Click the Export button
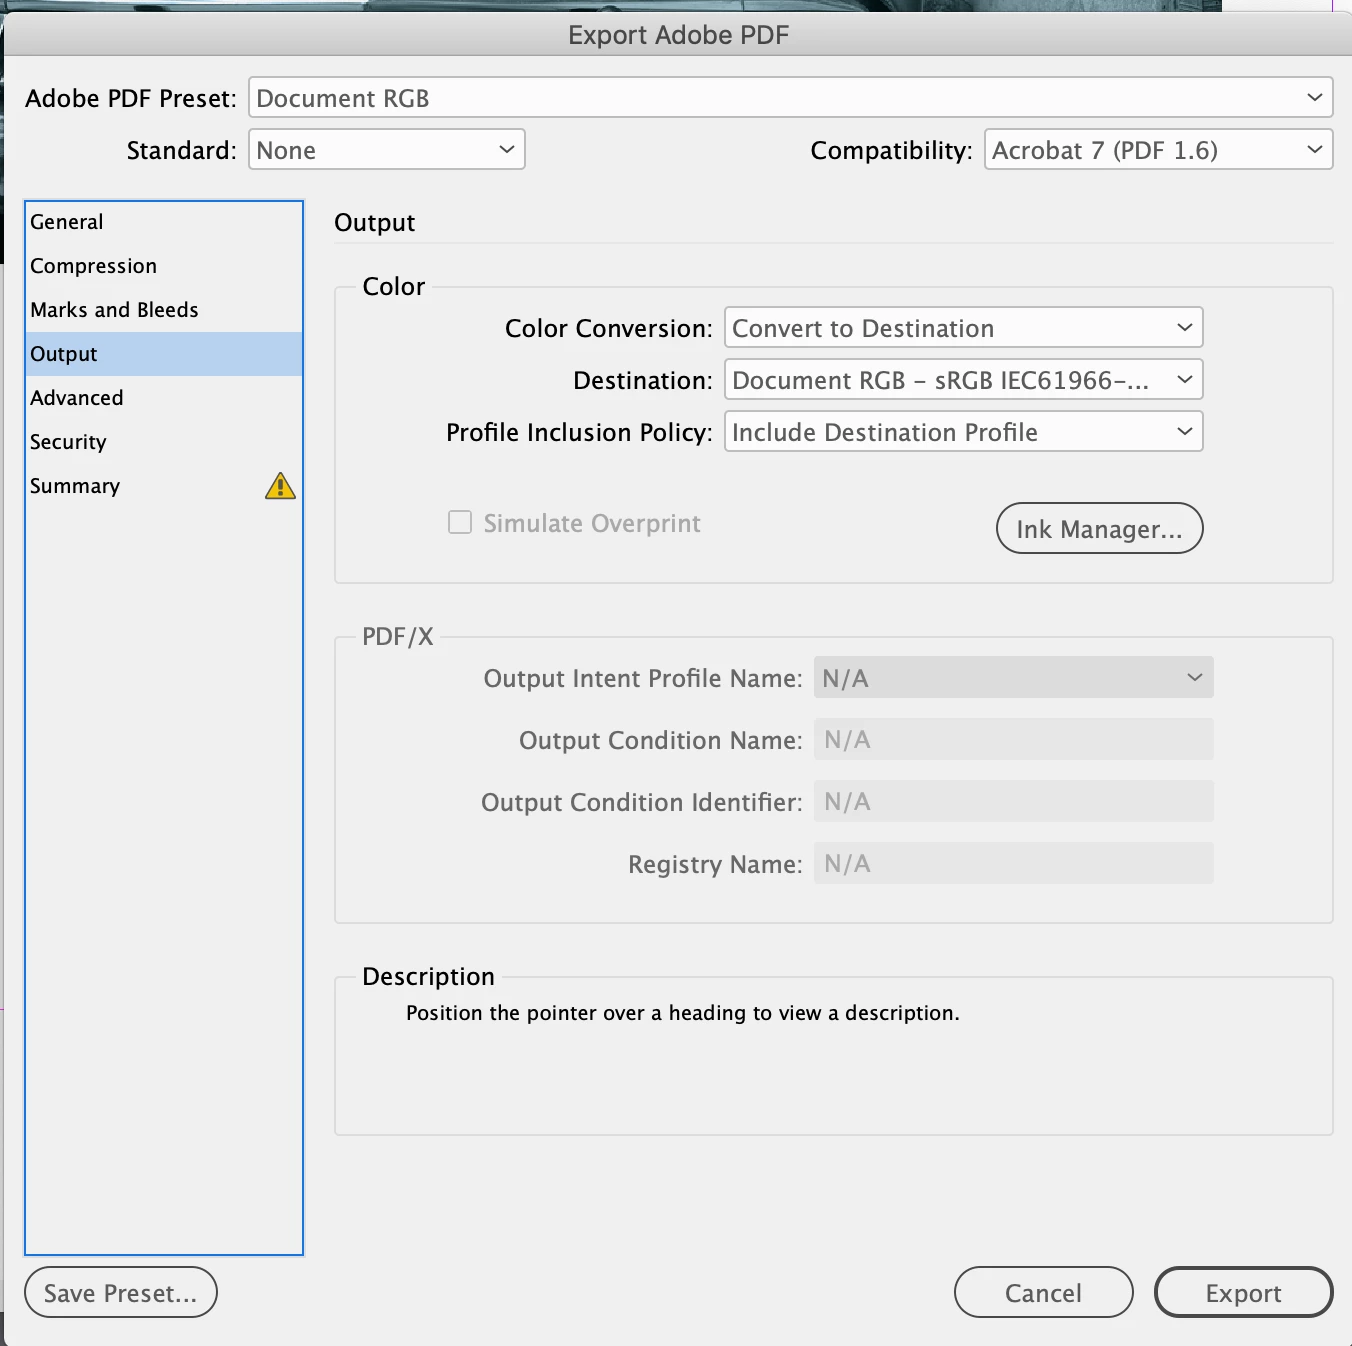 (x=1243, y=1292)
